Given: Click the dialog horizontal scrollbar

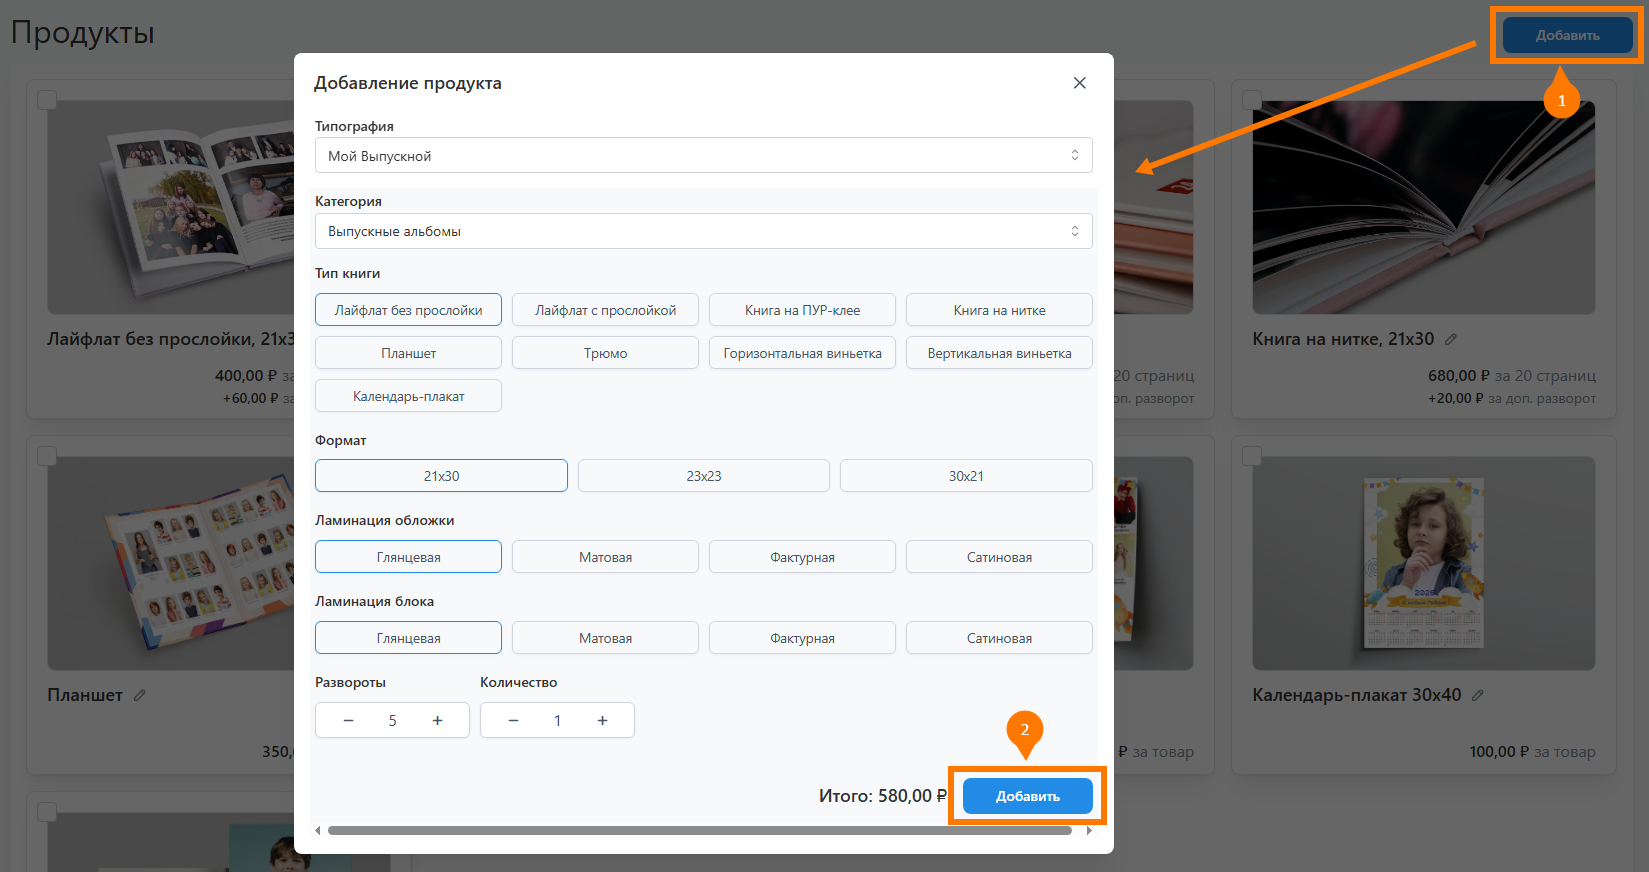Looking at the screenshot, I should click(x=700, y=830).
